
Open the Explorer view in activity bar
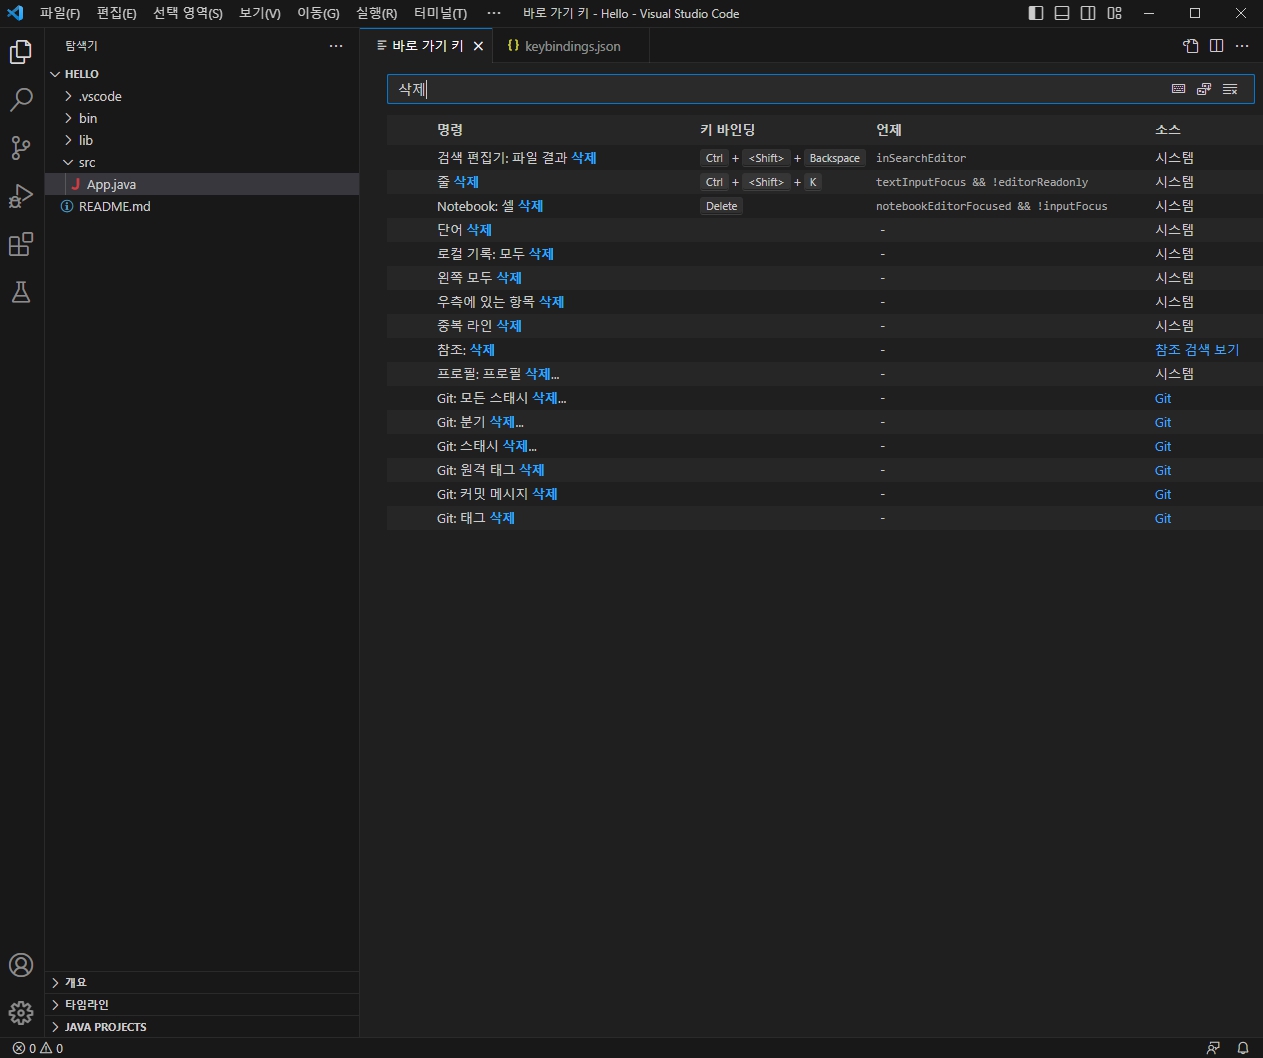(21, 52)
